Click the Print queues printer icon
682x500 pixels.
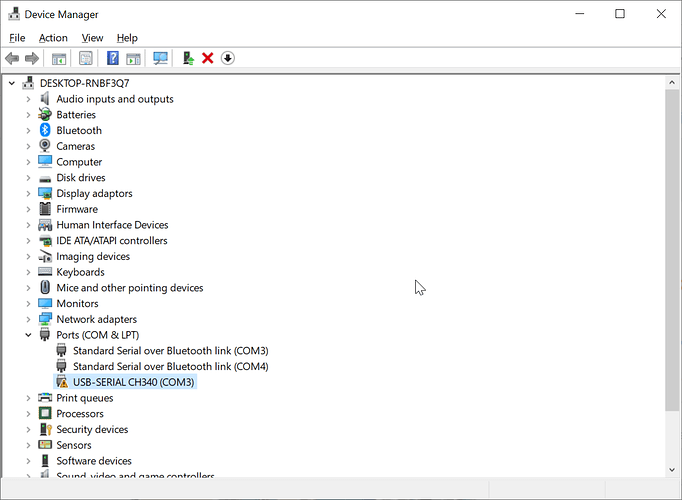45,397
